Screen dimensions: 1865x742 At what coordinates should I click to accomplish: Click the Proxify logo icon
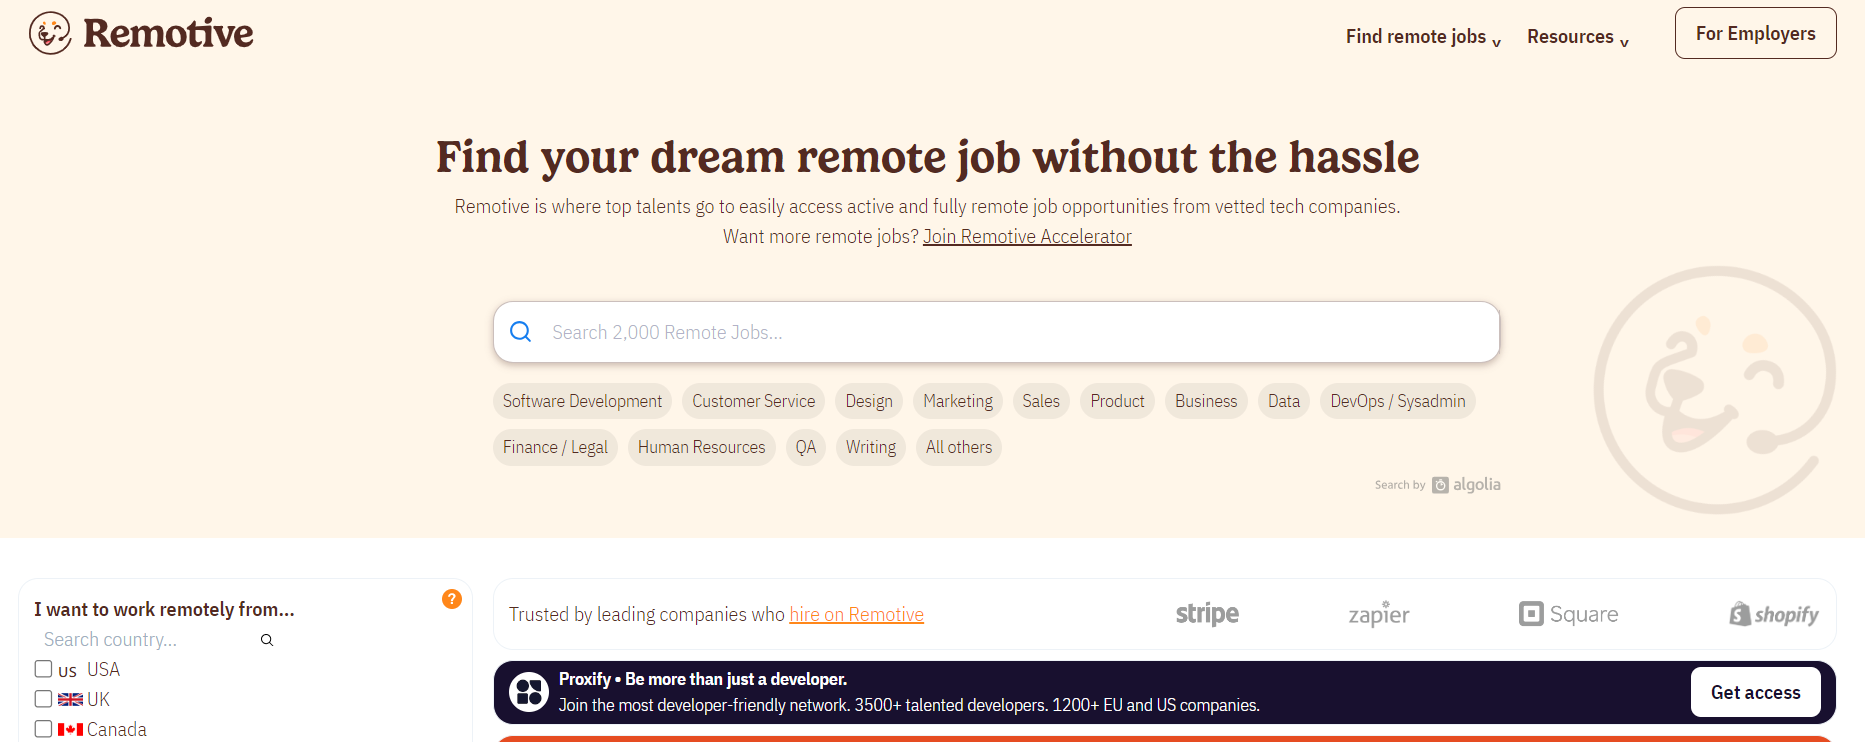(x=529, y=692)
